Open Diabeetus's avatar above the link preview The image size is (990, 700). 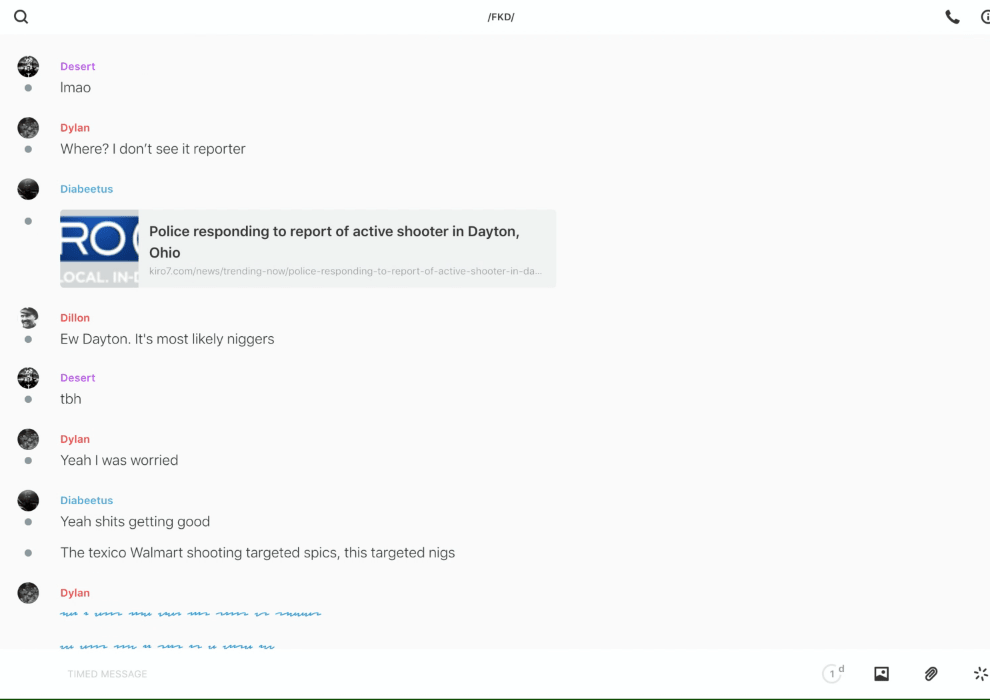tap(28, 189)
